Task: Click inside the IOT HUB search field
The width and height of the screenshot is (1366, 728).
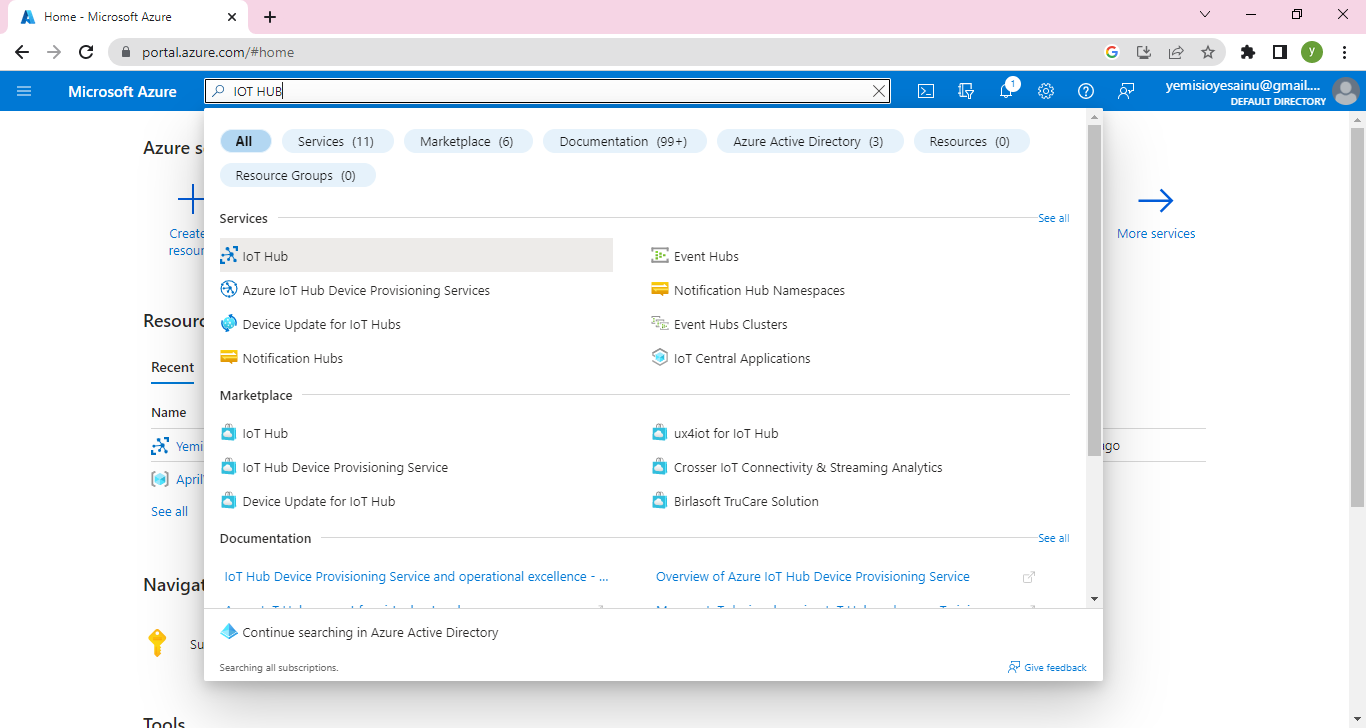Action: click(x=550, y=91)
